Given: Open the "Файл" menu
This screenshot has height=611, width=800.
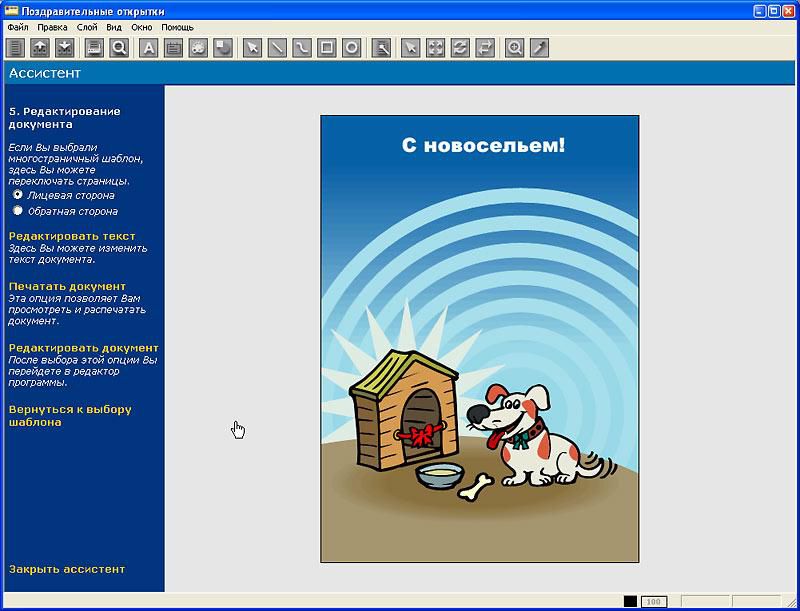Looking at the screenshot, I should pyautogui.click(x=18, y=27).
